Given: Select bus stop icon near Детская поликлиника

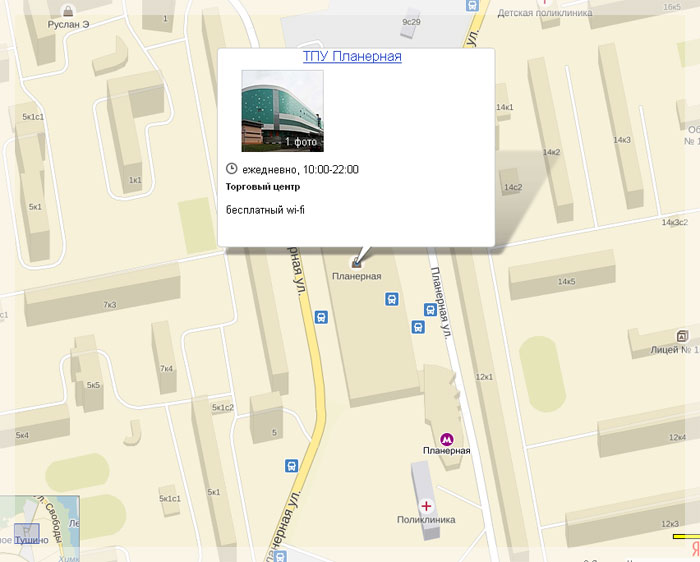Looking at the screenshot, I should (473, 4).
